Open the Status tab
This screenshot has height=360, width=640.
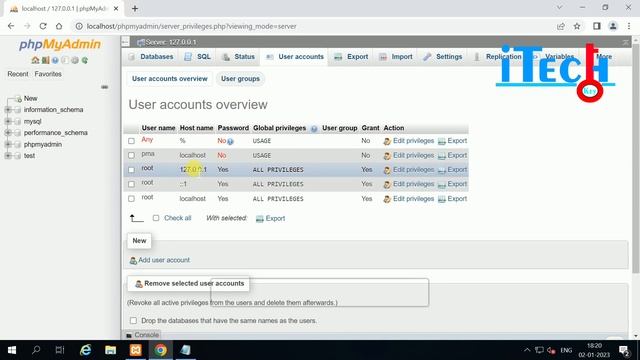(x=239, y=57)
